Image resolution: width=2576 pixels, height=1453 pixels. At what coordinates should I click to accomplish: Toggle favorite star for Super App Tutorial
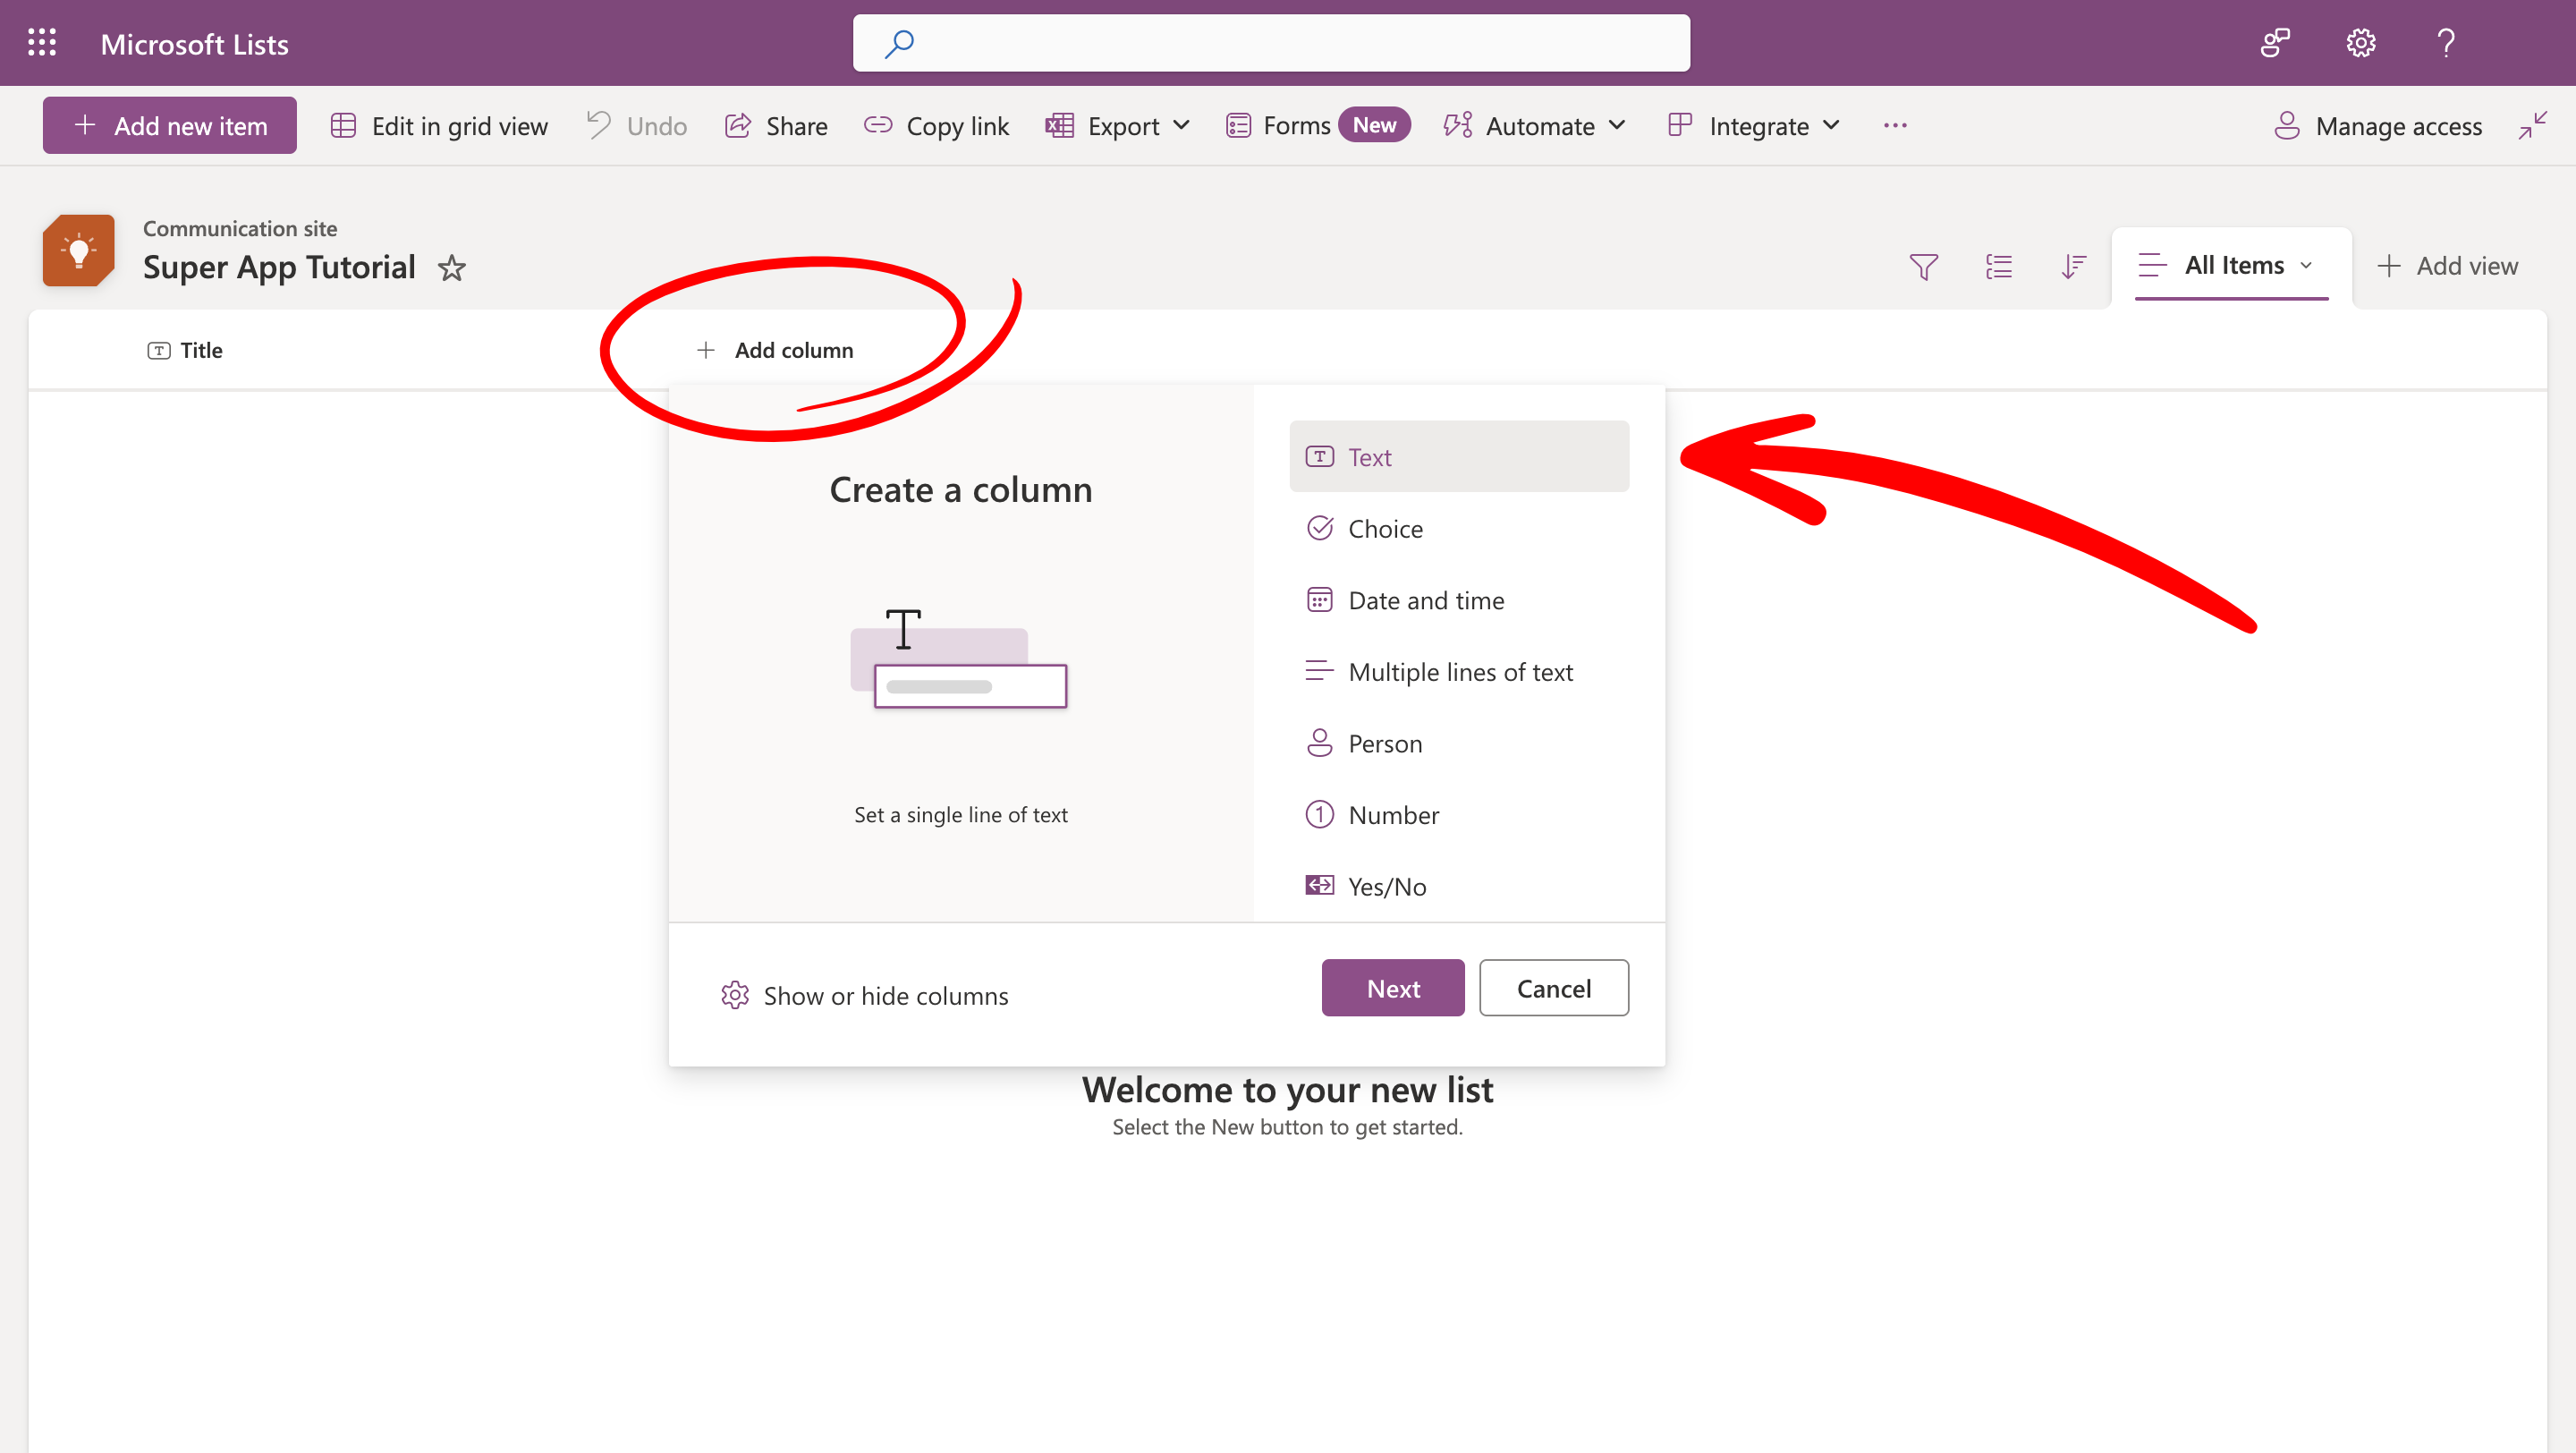(452, 268)
